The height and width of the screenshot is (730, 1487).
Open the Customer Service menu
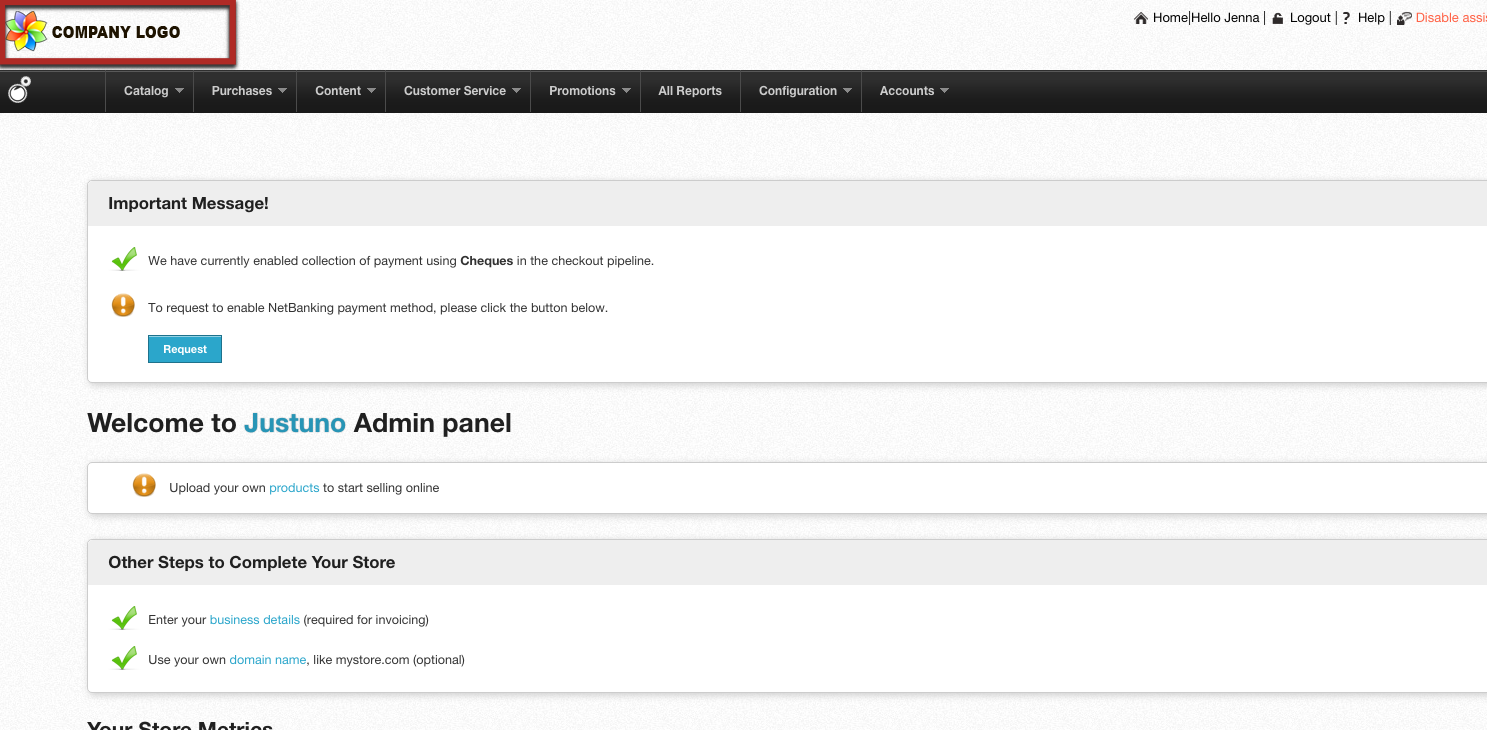pos(461,91)
